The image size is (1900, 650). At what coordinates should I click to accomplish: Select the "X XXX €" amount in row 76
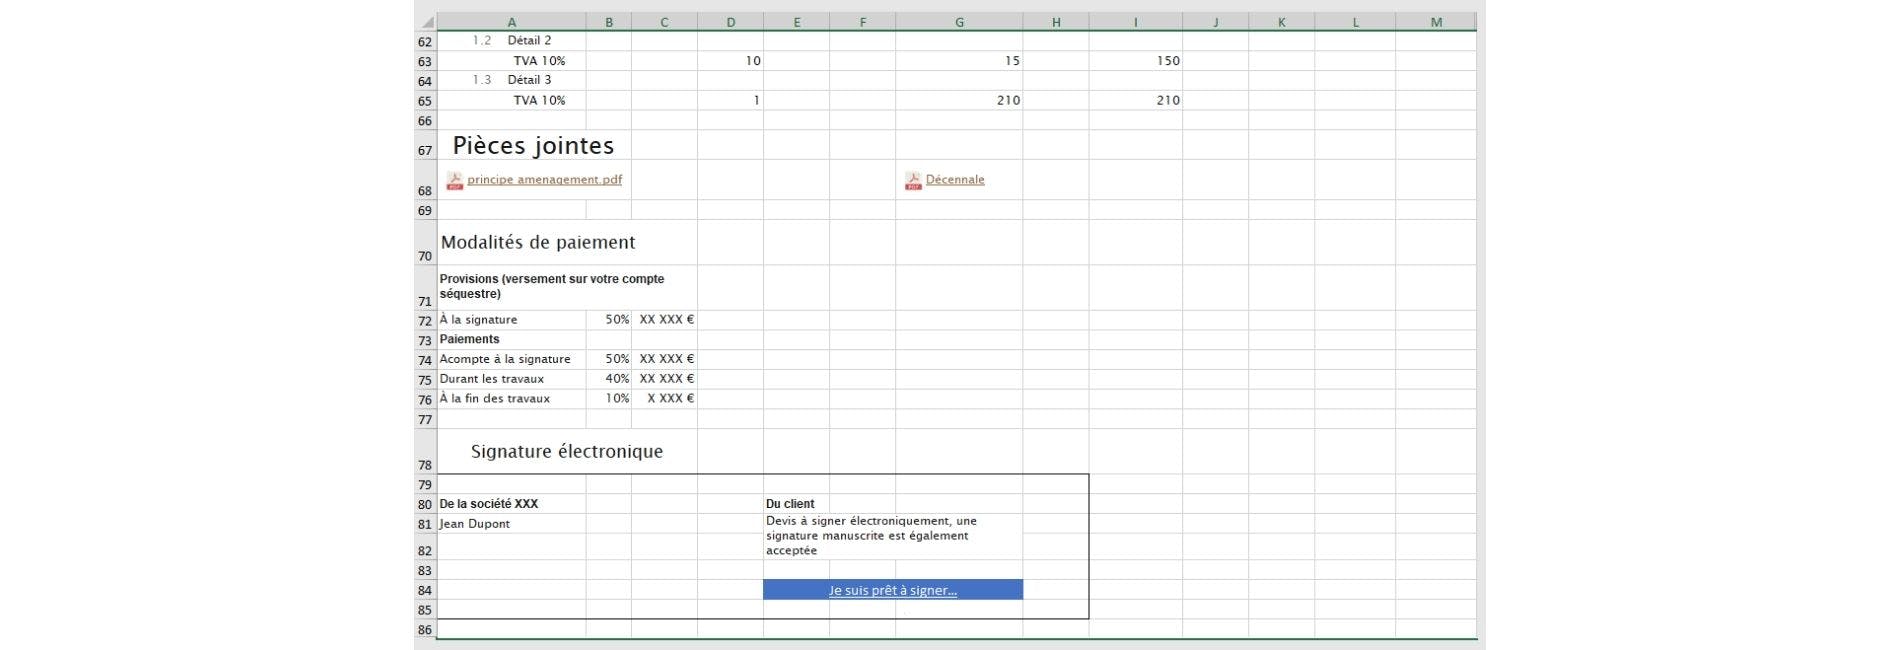(664, 399)
